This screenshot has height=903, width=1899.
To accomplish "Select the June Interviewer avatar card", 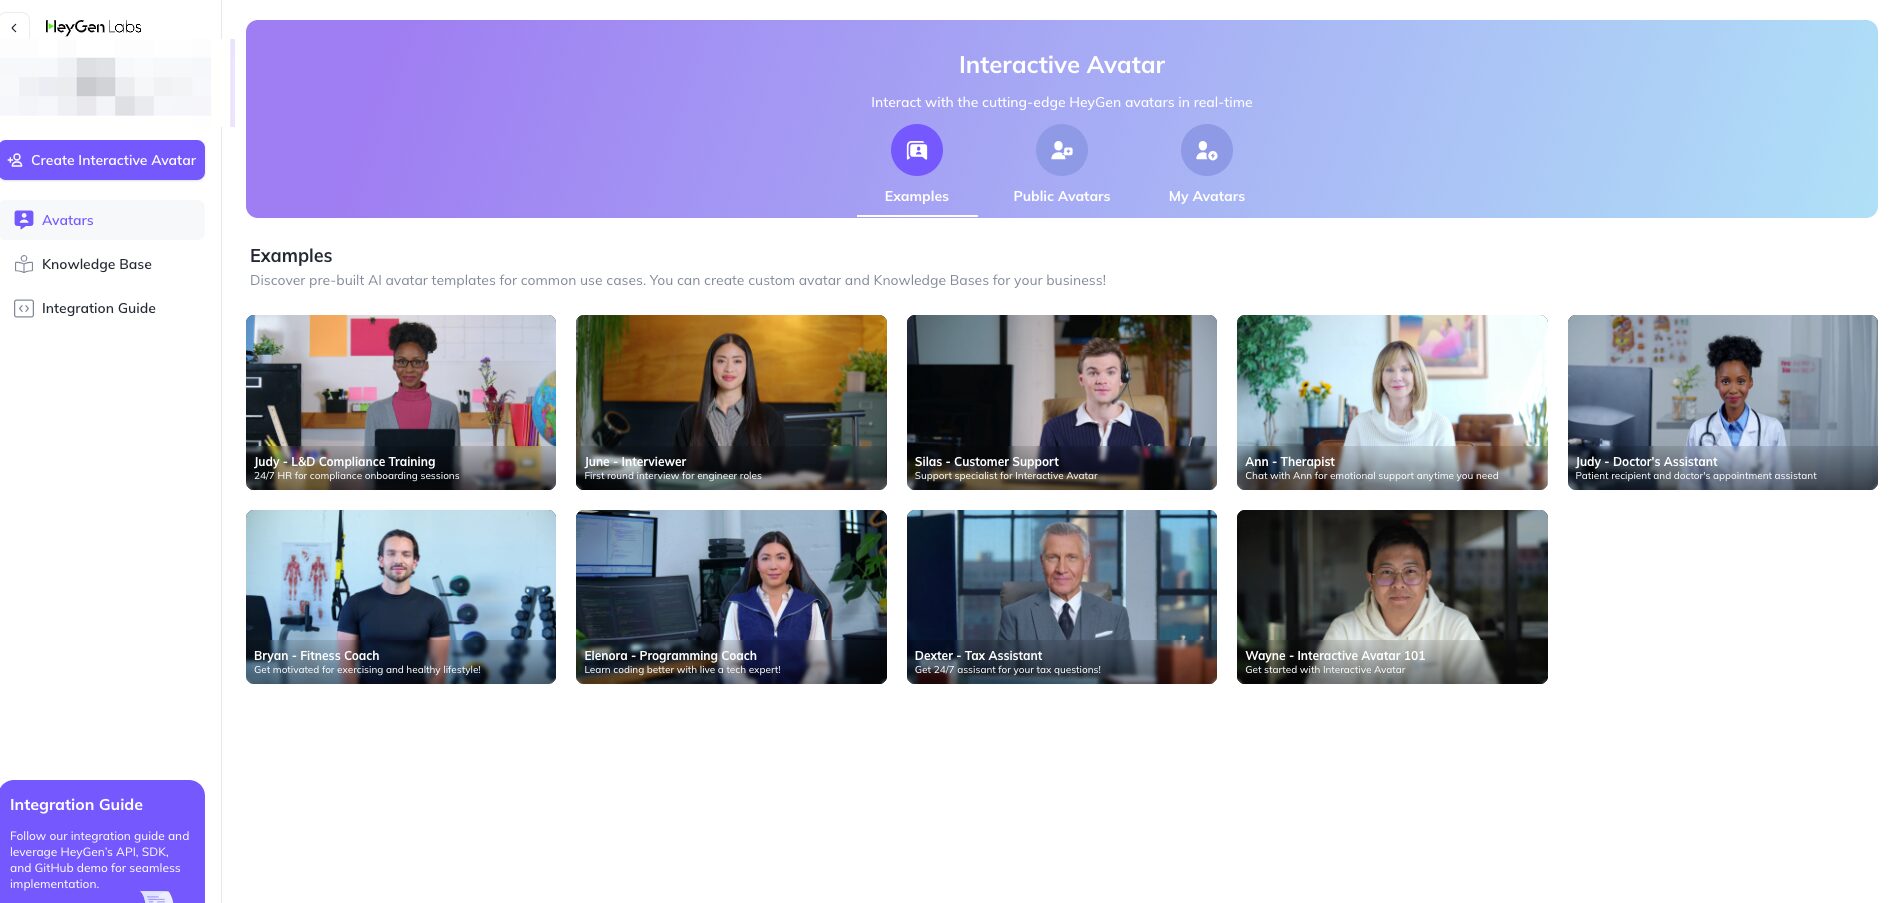I will 730,402.
